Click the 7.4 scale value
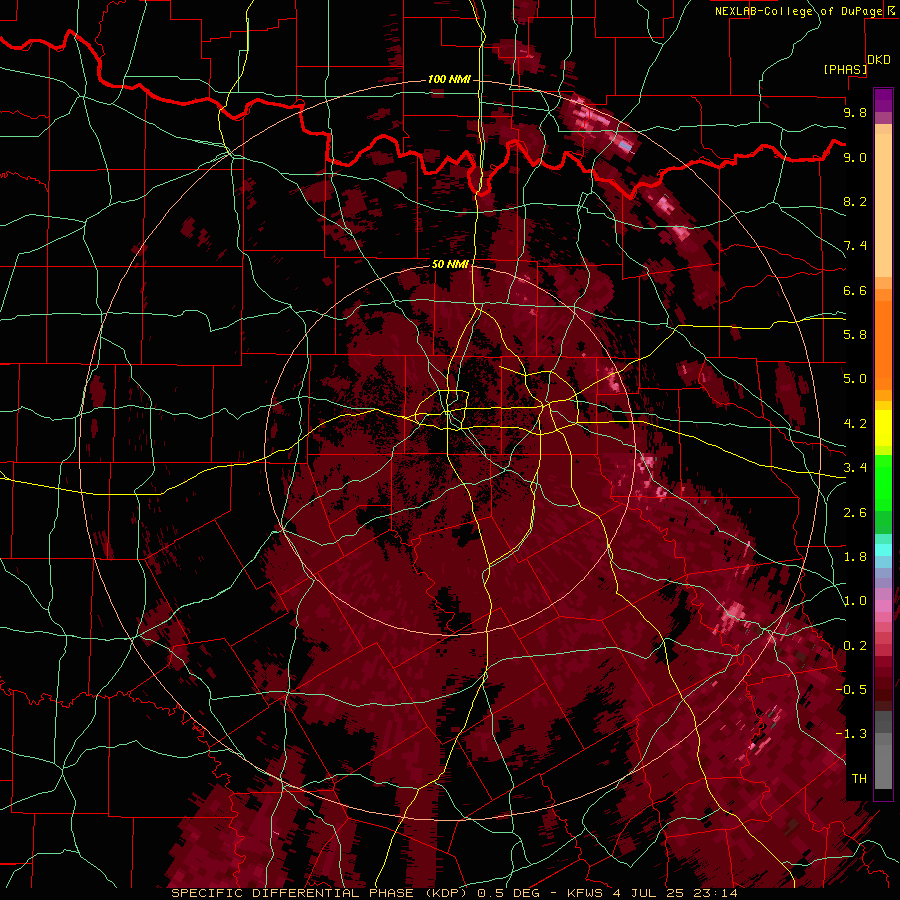The height and width of the screenshot is (900, 900). point(855,246)
